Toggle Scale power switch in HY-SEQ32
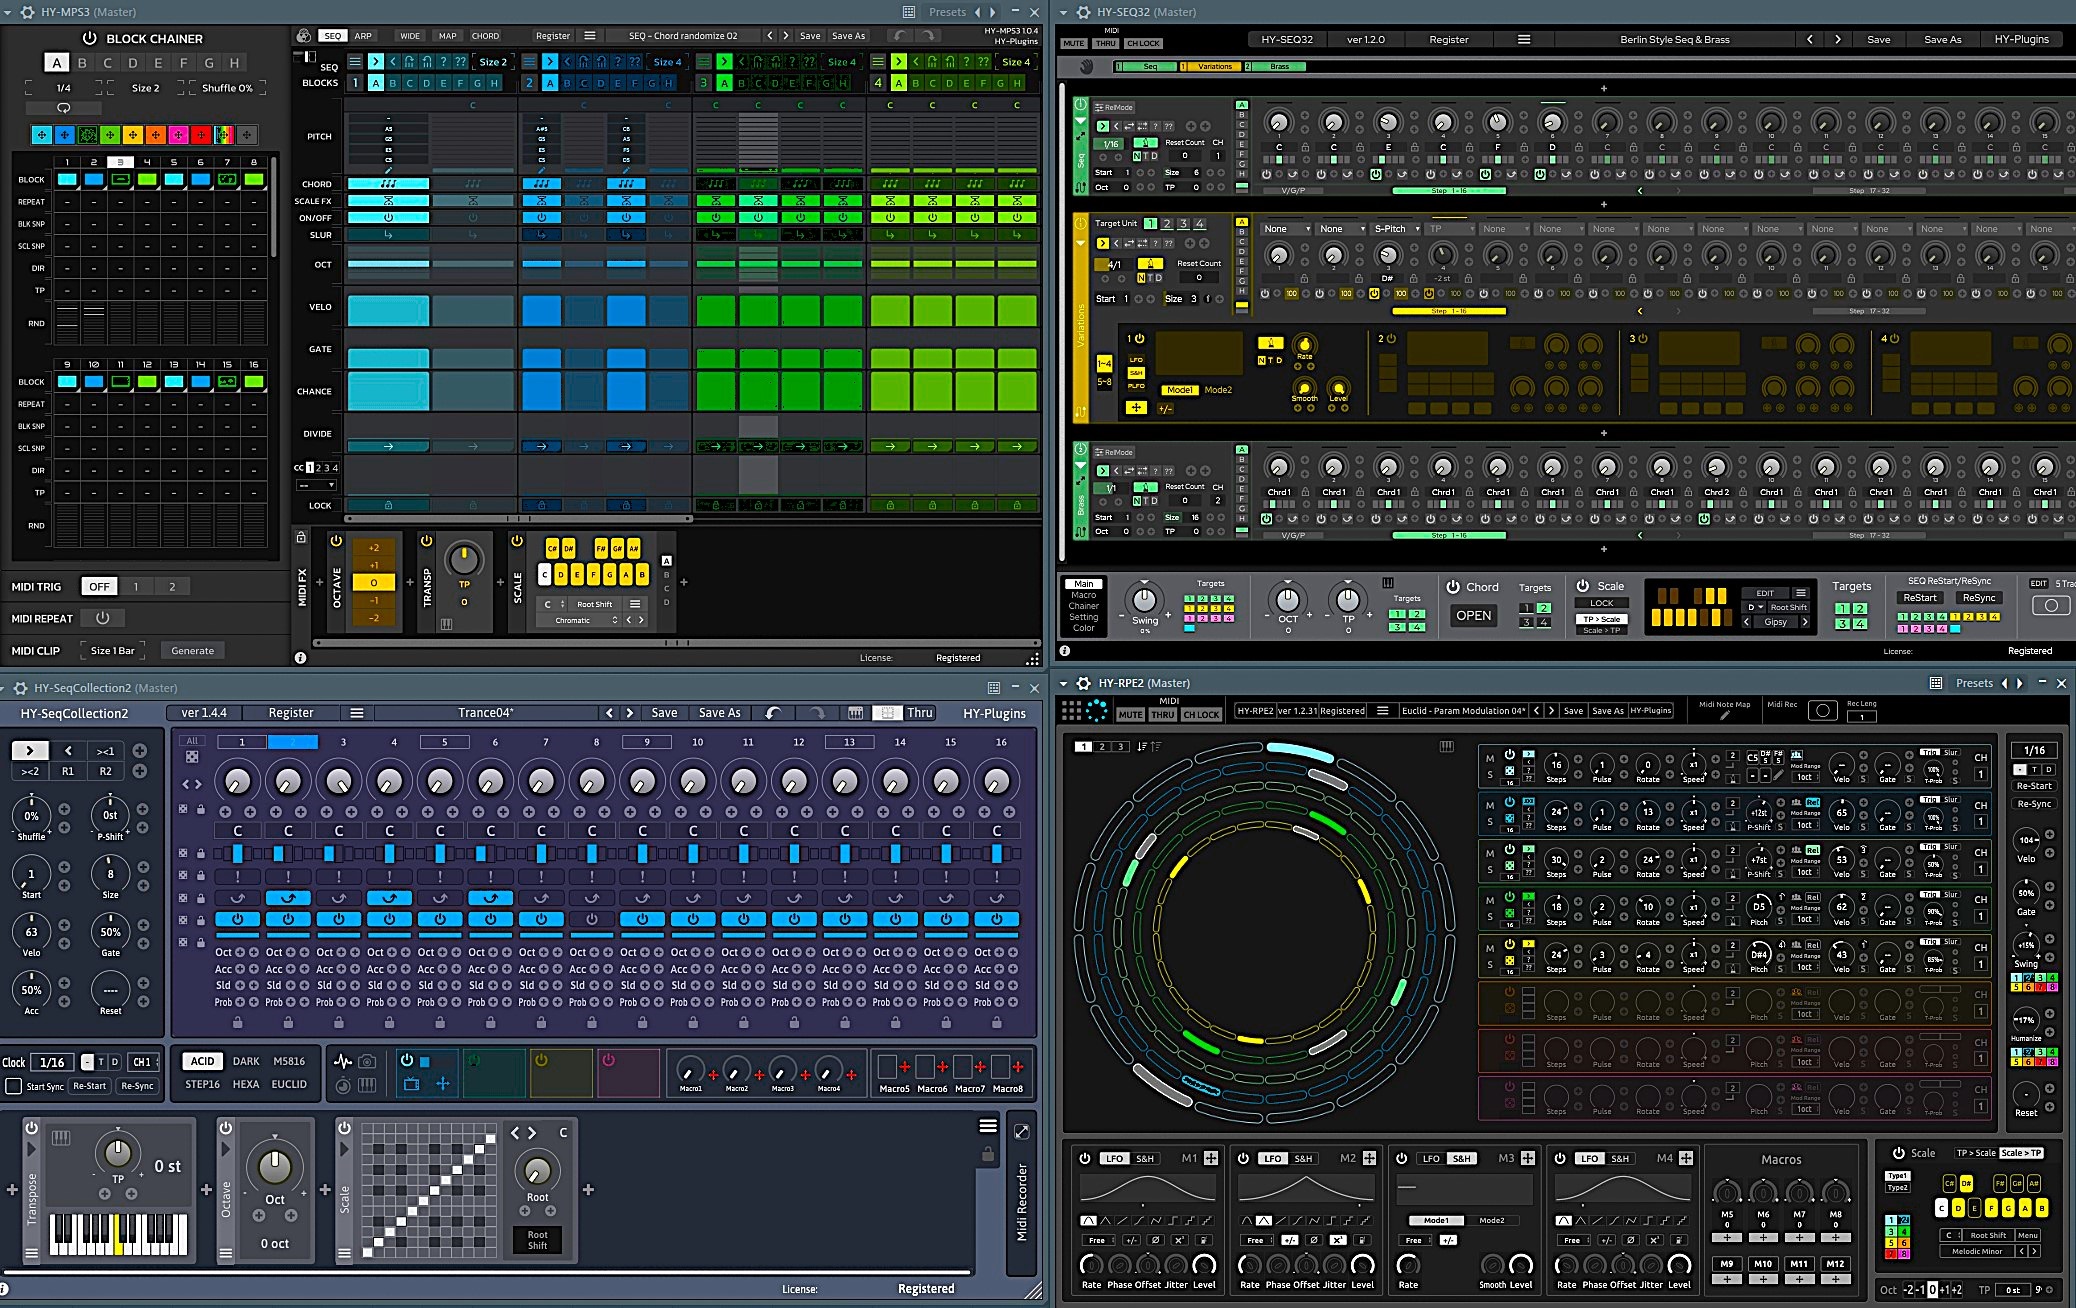2076x1308 pixels. click(x=1583, y=586)
